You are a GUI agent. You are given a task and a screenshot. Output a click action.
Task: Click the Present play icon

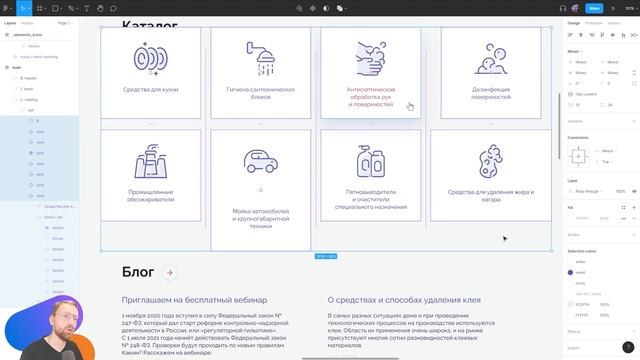pos(613,8)
